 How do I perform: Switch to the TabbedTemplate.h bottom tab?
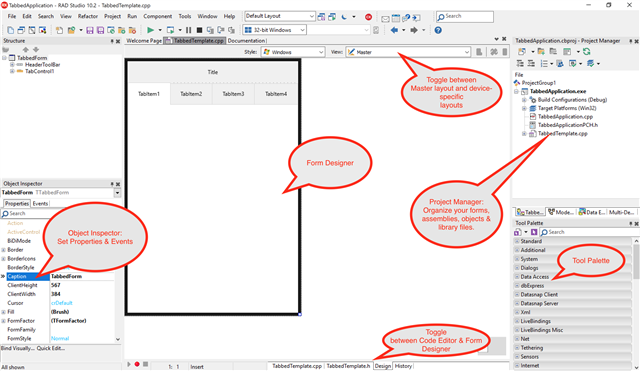click(348, 366)
